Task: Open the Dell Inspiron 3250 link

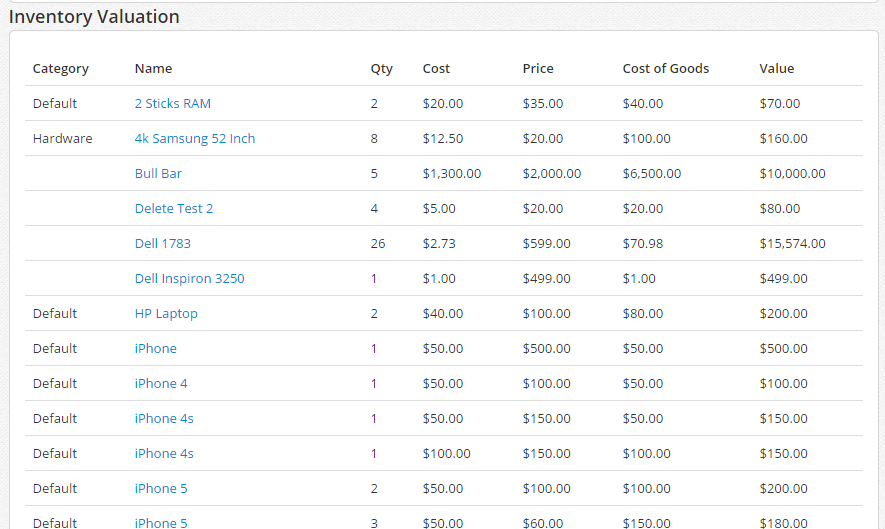Action: pyautogui.click(x=189, y=279)
